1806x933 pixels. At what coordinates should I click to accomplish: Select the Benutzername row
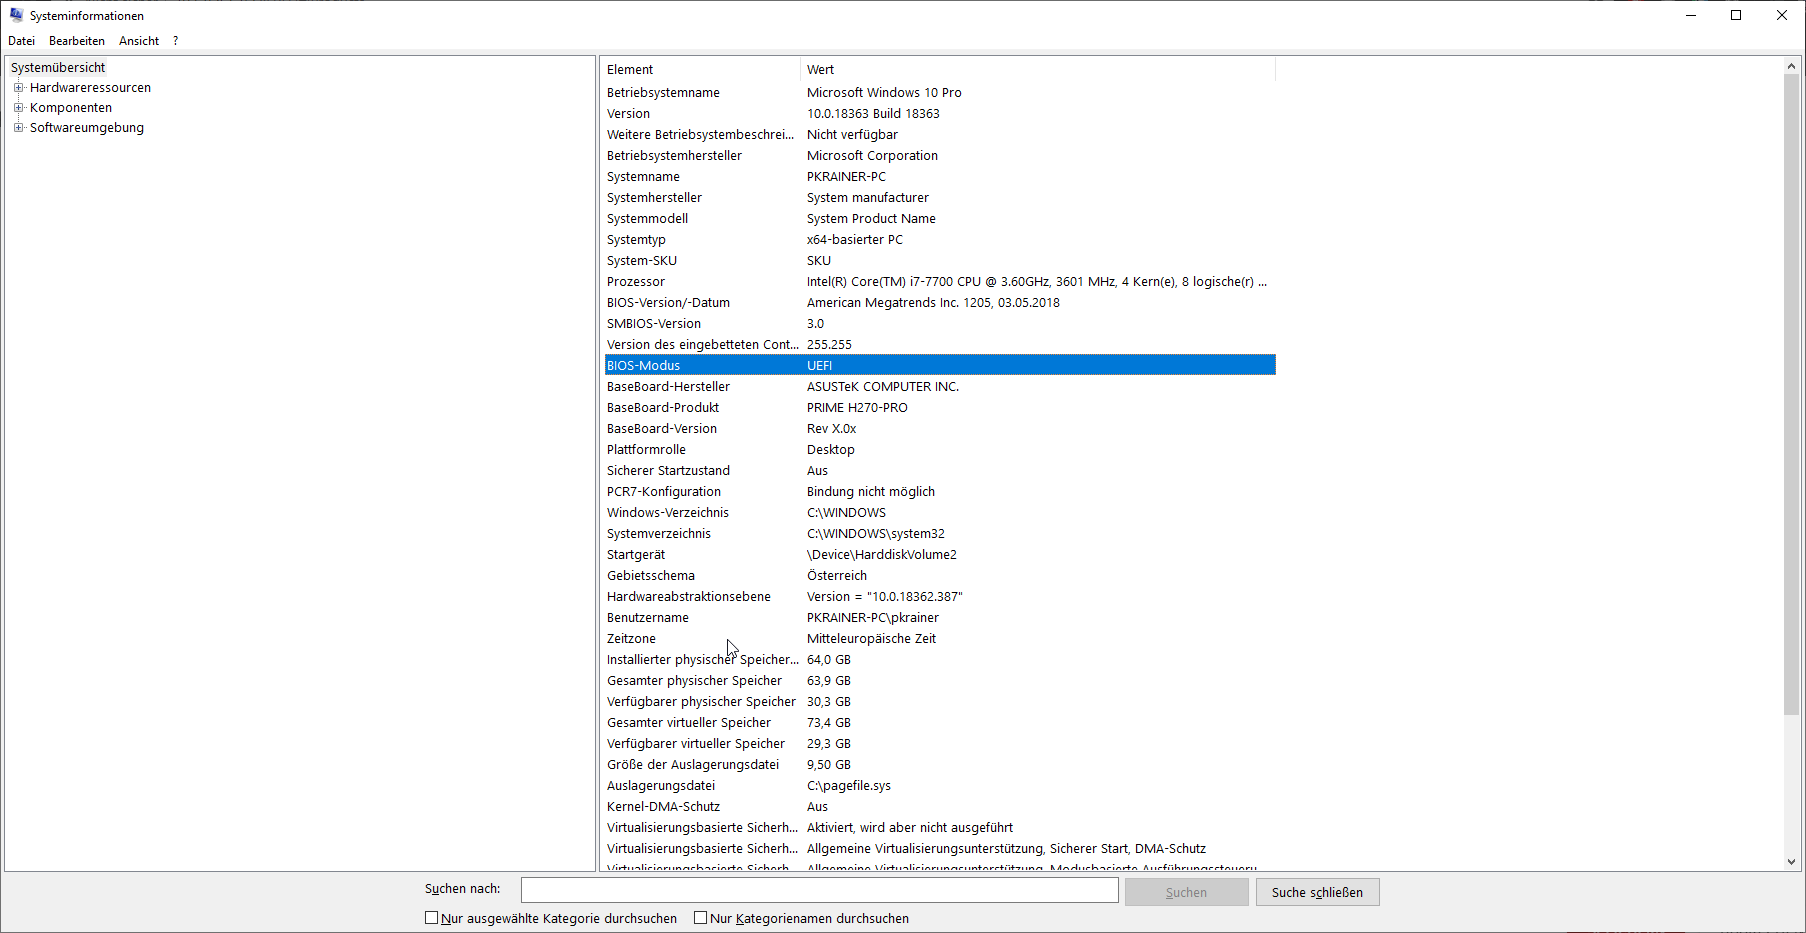click(940, 618)
